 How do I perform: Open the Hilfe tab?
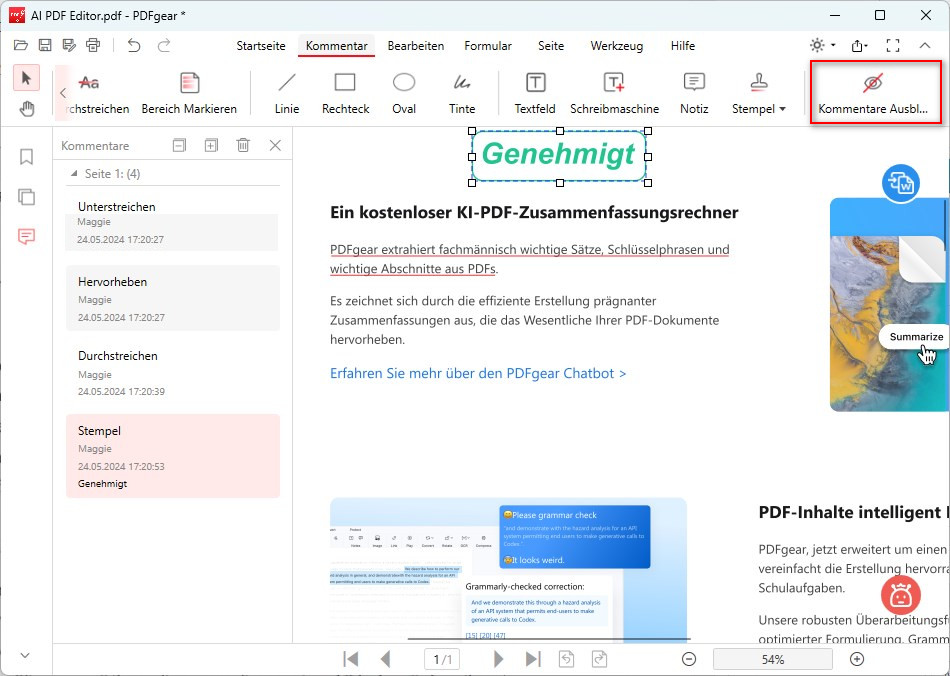(x=682, y=46)
